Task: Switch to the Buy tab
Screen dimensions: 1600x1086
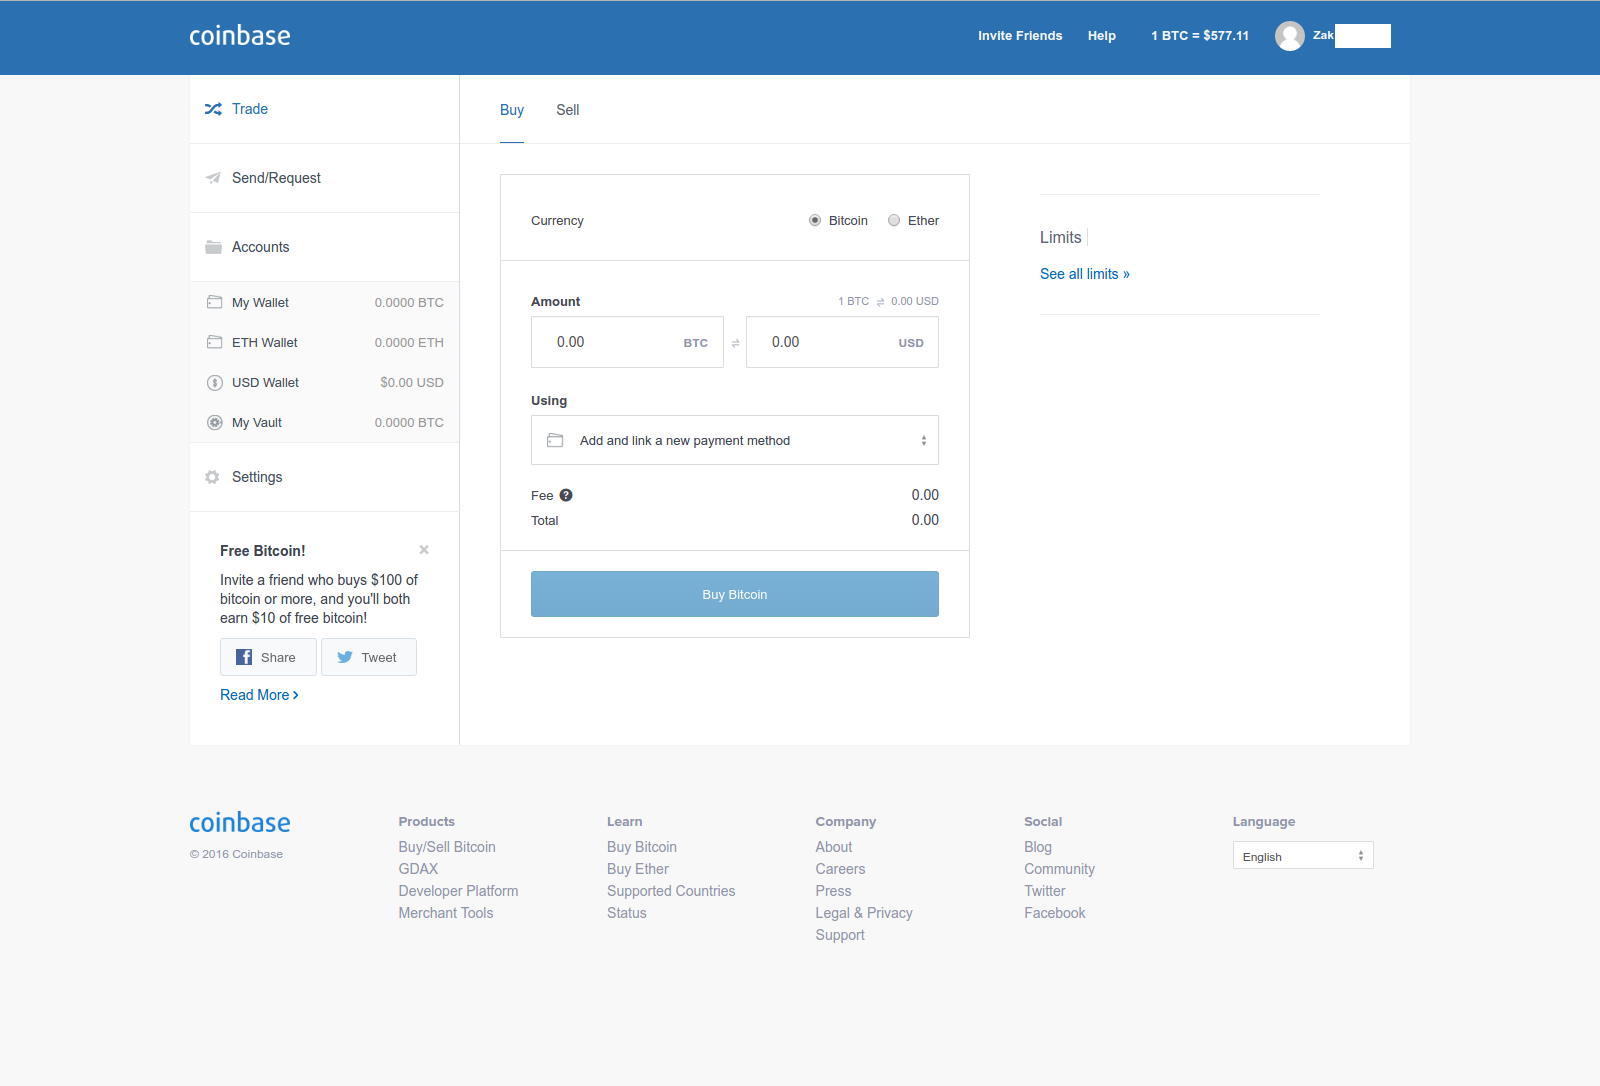Action: click(x=512, y=110)
